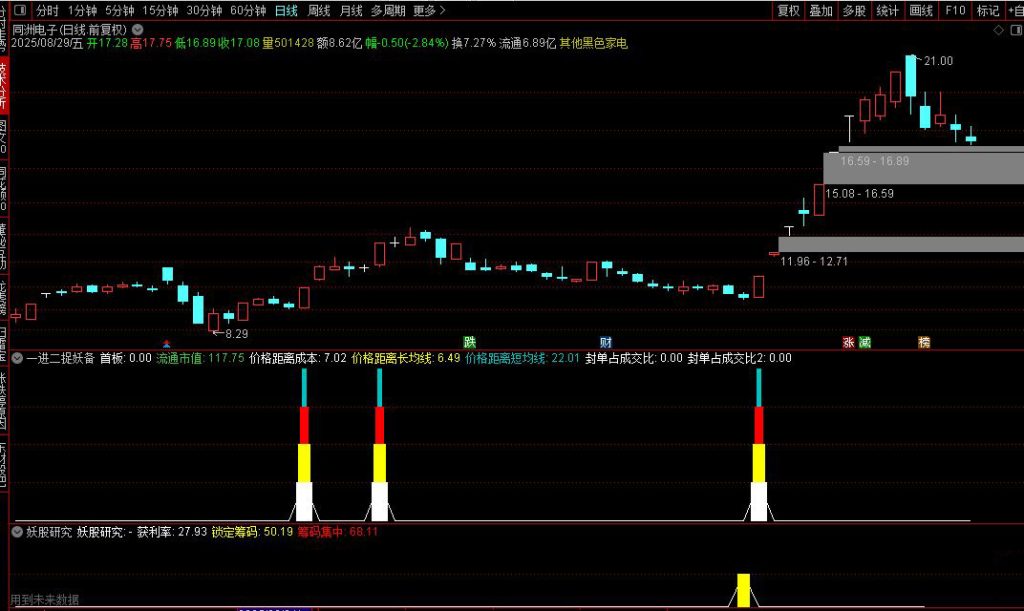Open dropdown next to 同洲电子 stock title

(x=137, y=30)
